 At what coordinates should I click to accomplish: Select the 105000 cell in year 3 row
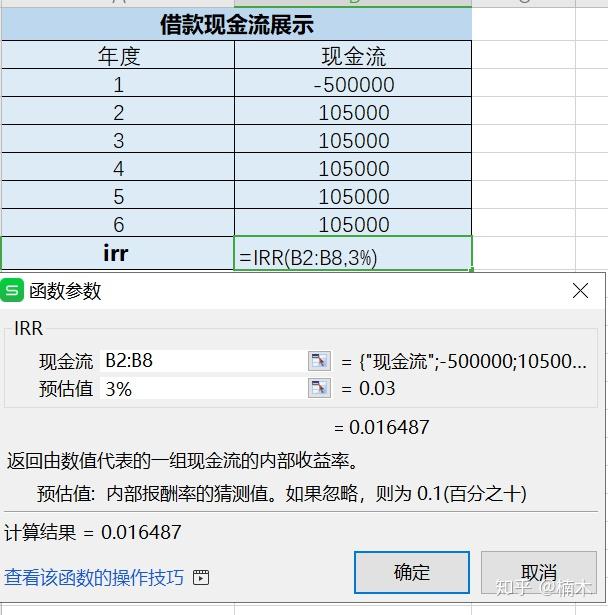(353, 139)
